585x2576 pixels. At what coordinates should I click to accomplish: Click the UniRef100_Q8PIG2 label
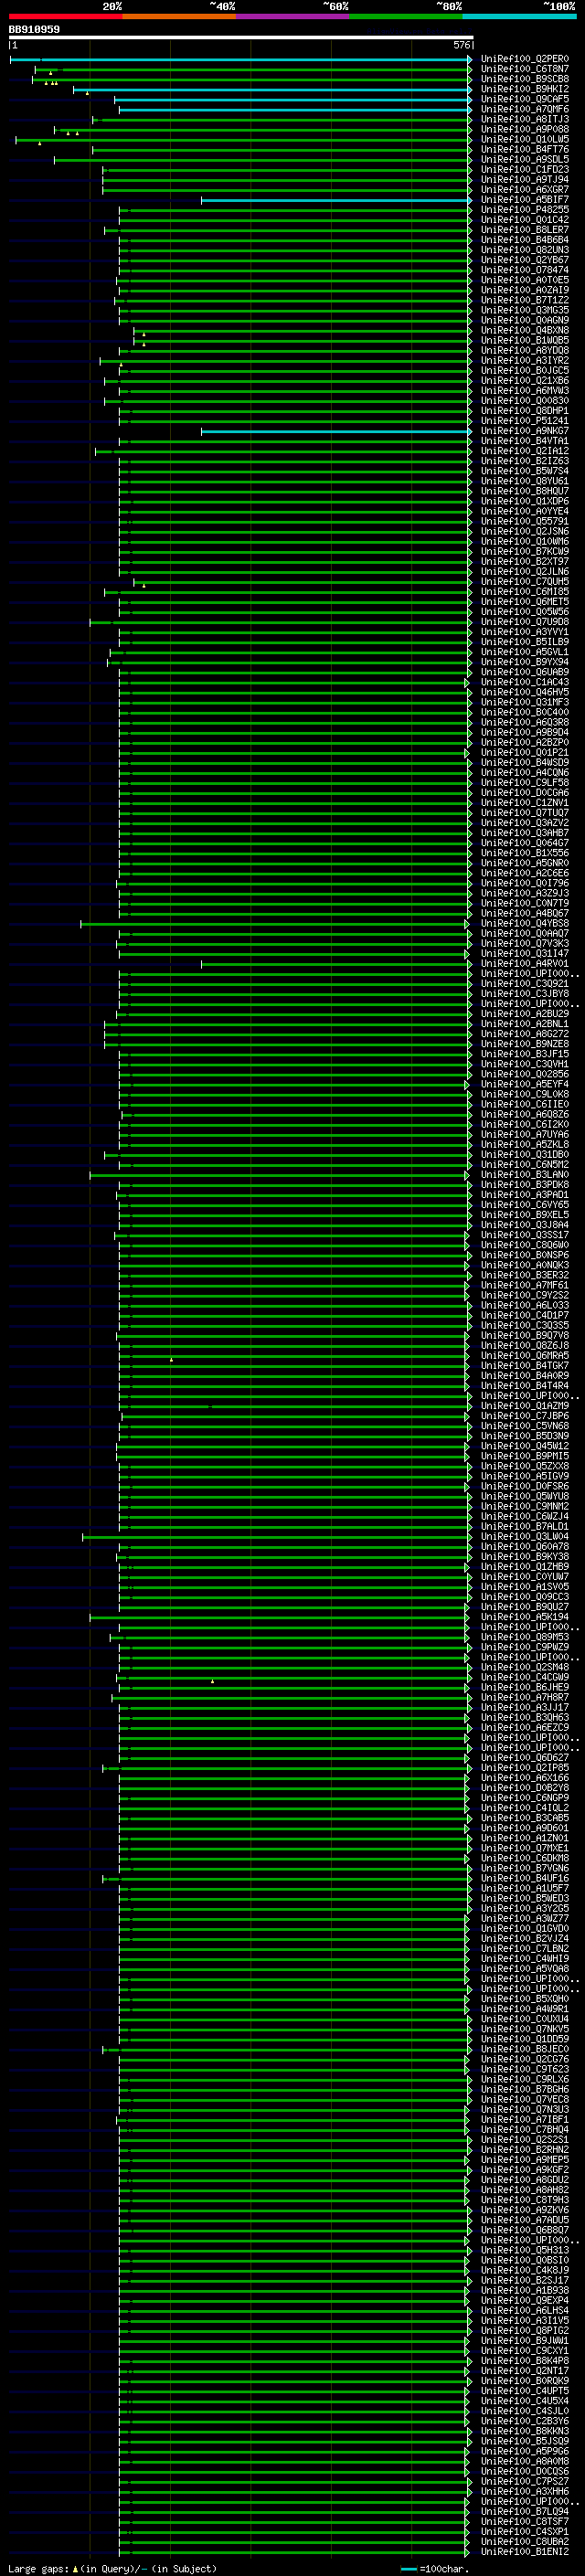click(525, 2331)
